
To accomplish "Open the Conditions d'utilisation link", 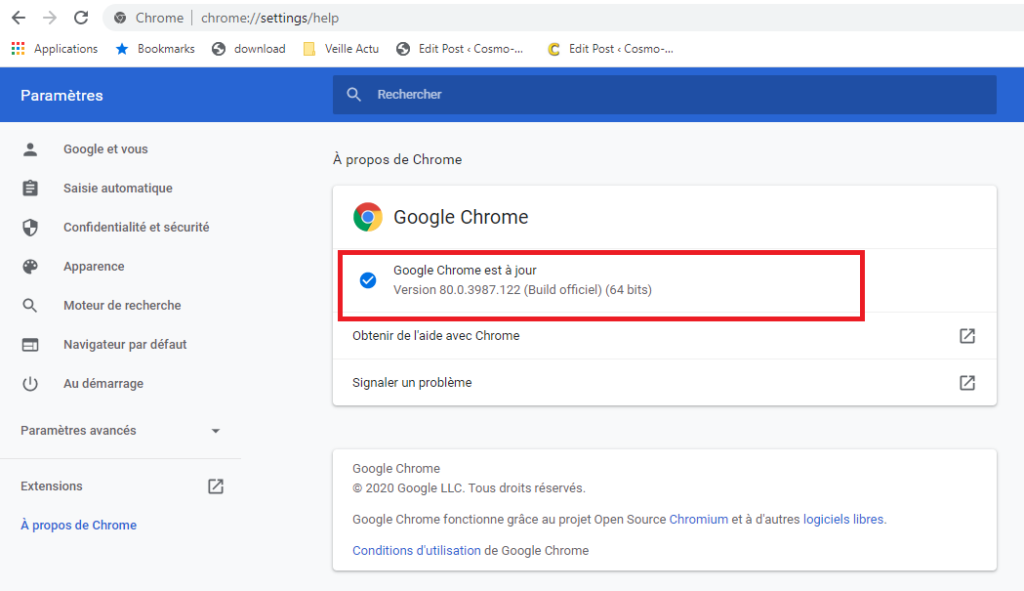I will [416, 551].
